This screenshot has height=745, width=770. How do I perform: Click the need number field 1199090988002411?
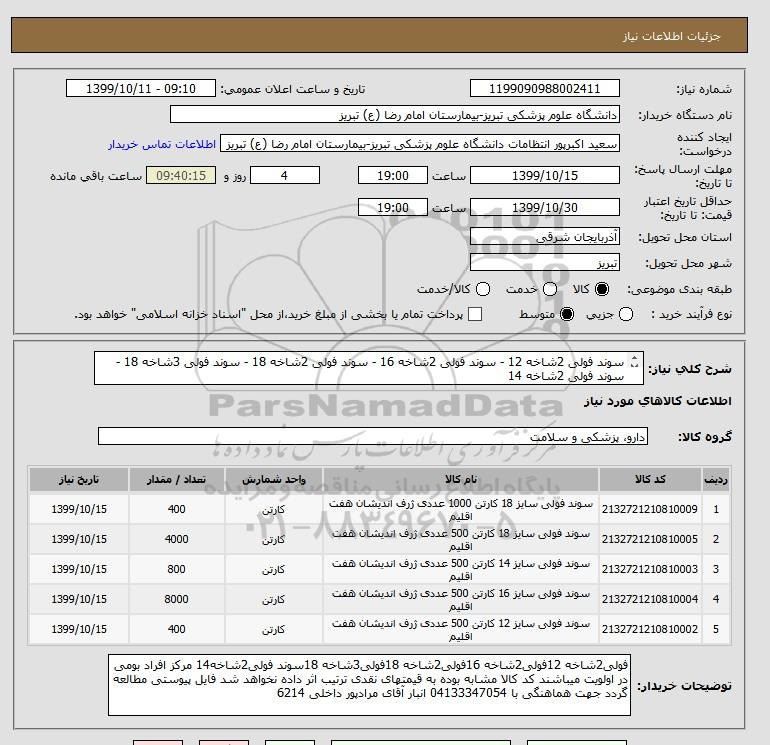(x=545, y=89)
